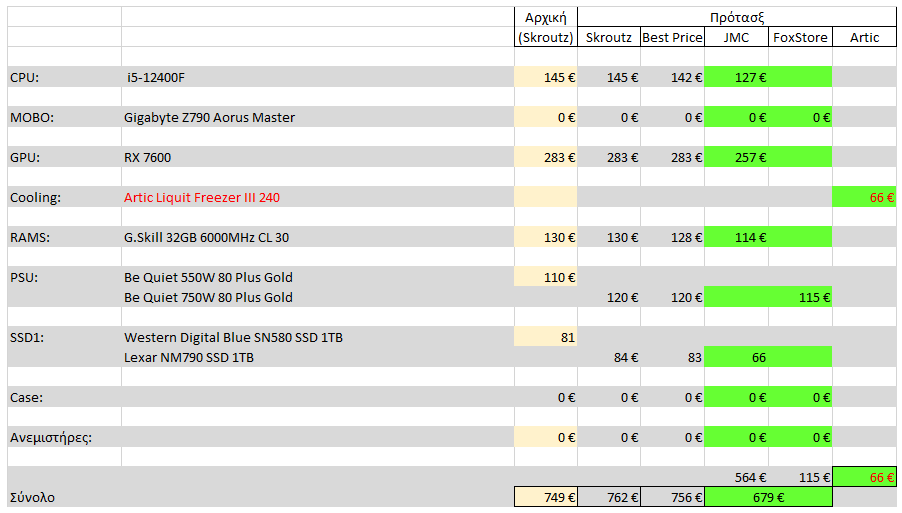Click the green '127 €' CPU cell
The width and height of the screenshot is (902, 513).
tap(736, 77)
